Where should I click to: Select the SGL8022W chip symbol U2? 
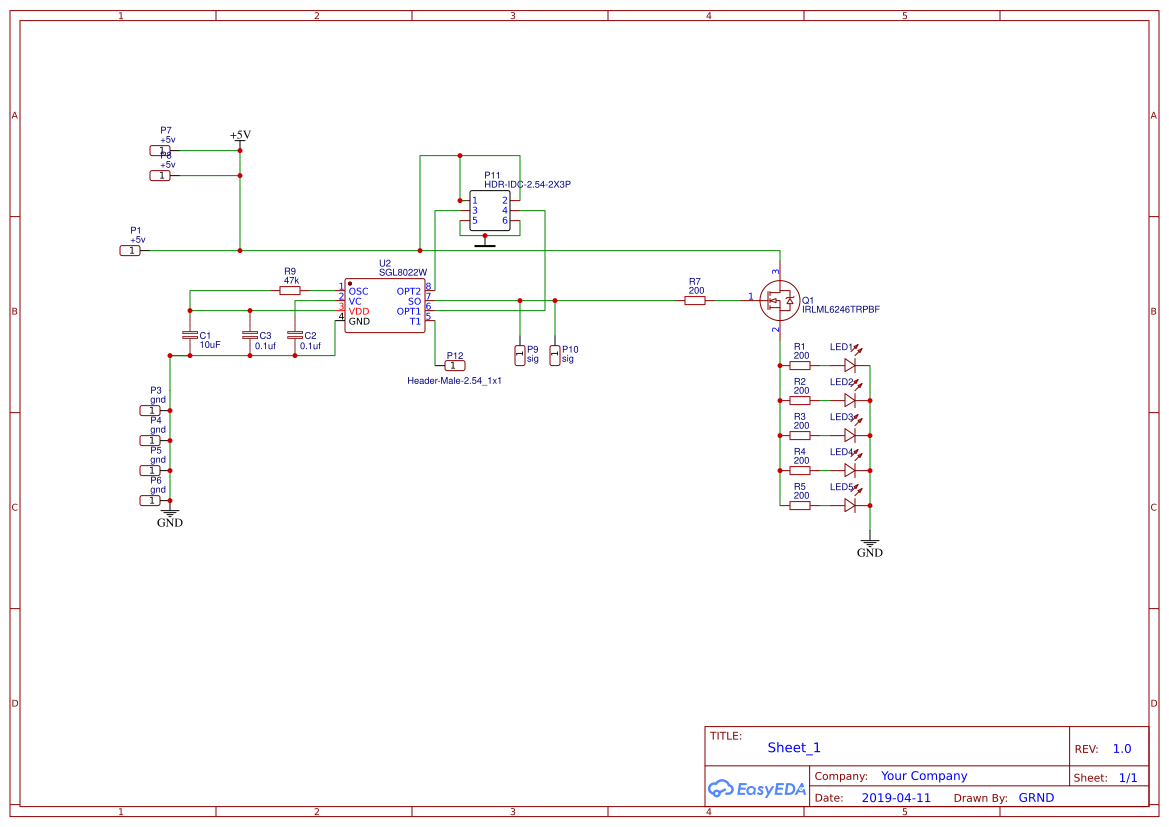tap(384, 305)
